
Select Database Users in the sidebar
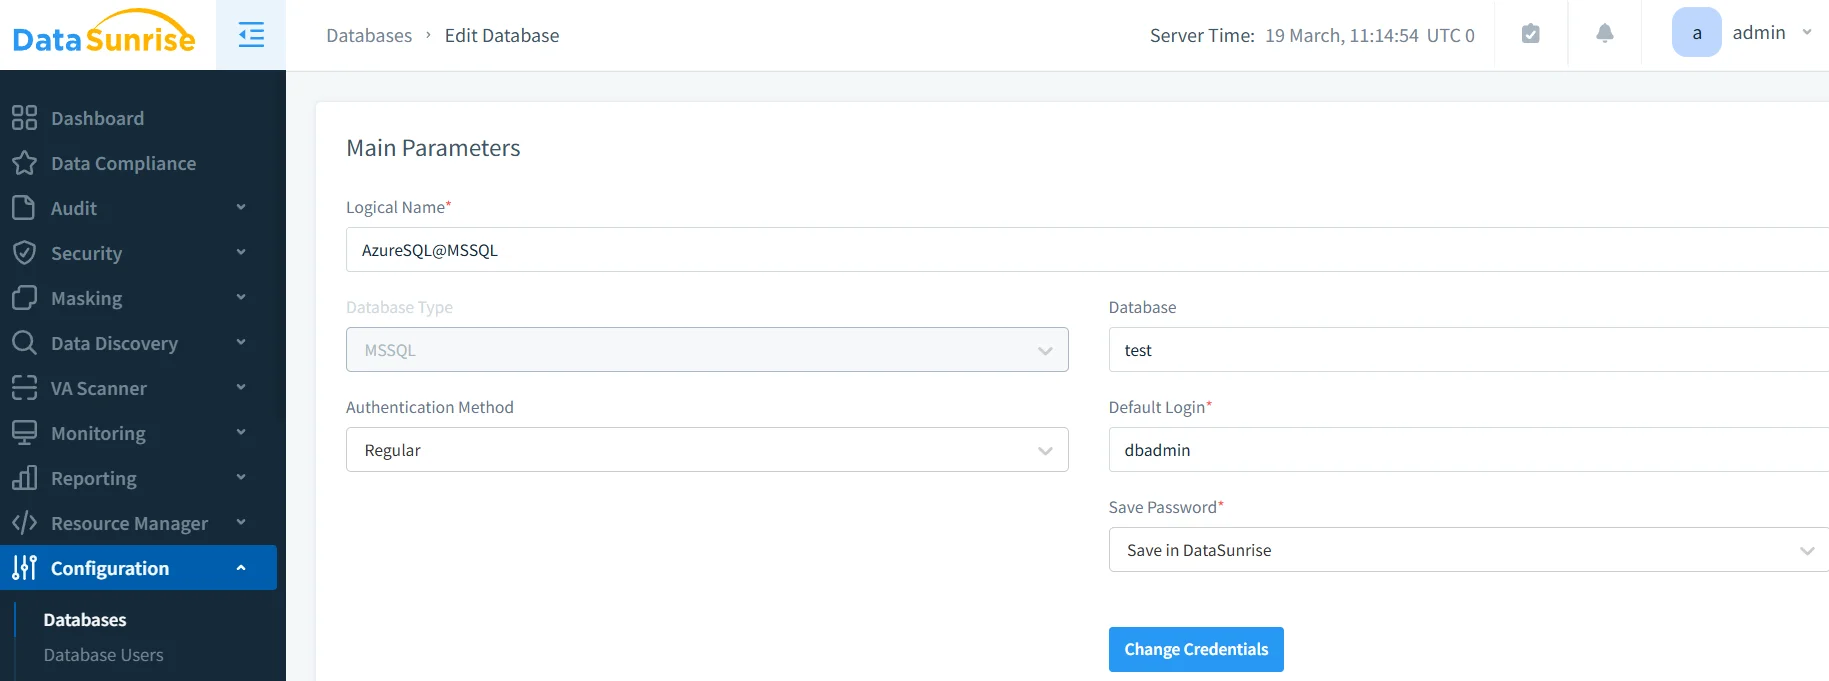point(103,655)
